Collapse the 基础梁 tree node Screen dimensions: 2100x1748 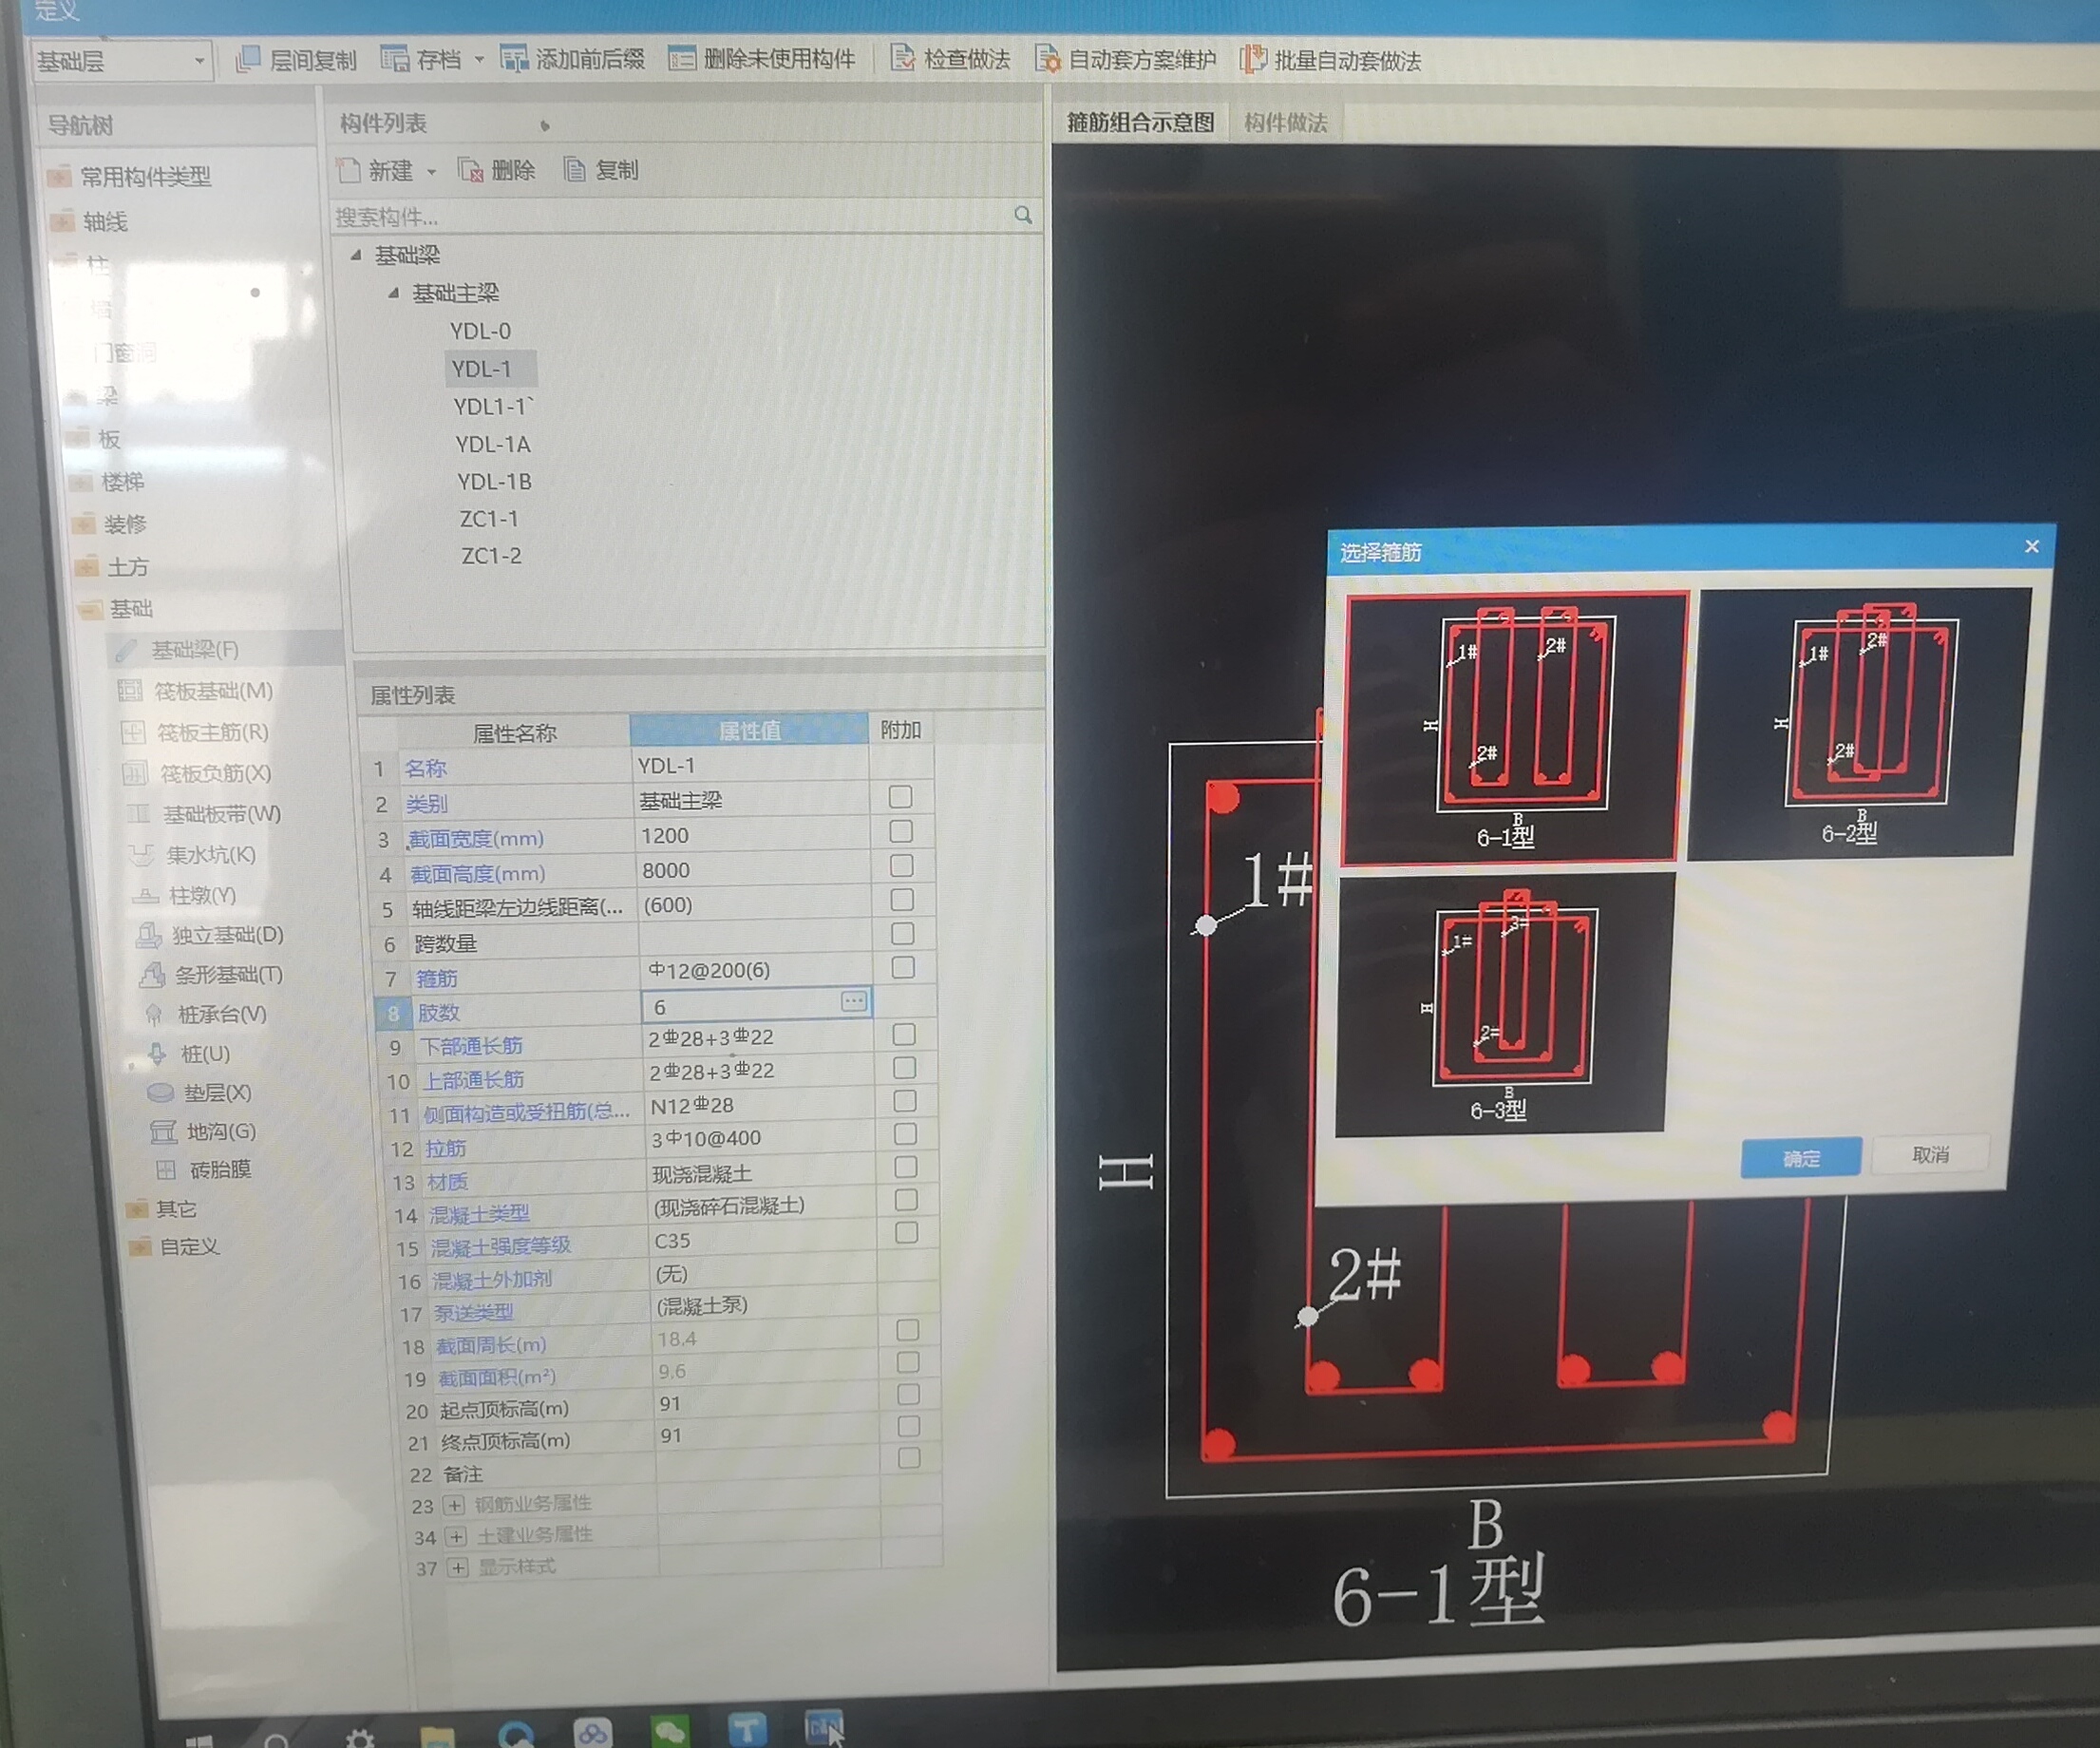pyautogui.click(x=356, y=255)
